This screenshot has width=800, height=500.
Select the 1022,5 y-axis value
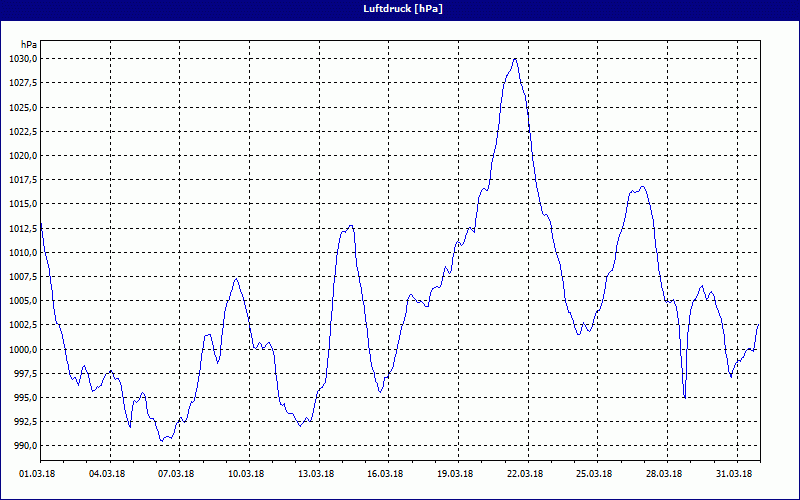tap(23, 131)
